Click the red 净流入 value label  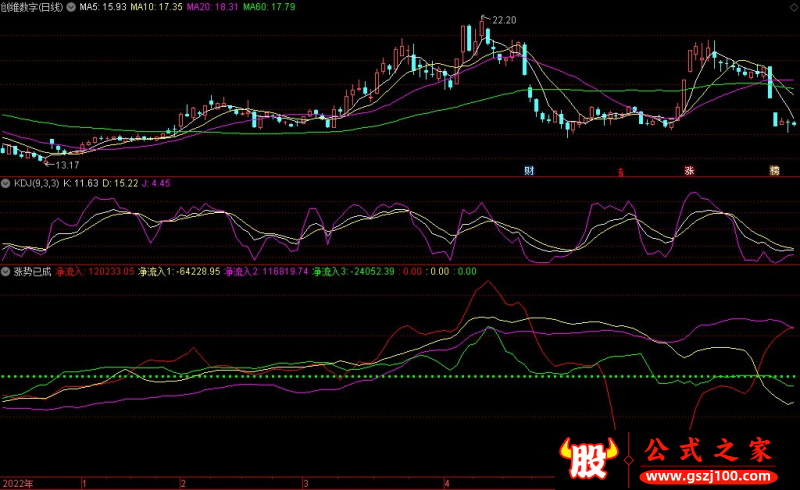click(x=95, y=271)
